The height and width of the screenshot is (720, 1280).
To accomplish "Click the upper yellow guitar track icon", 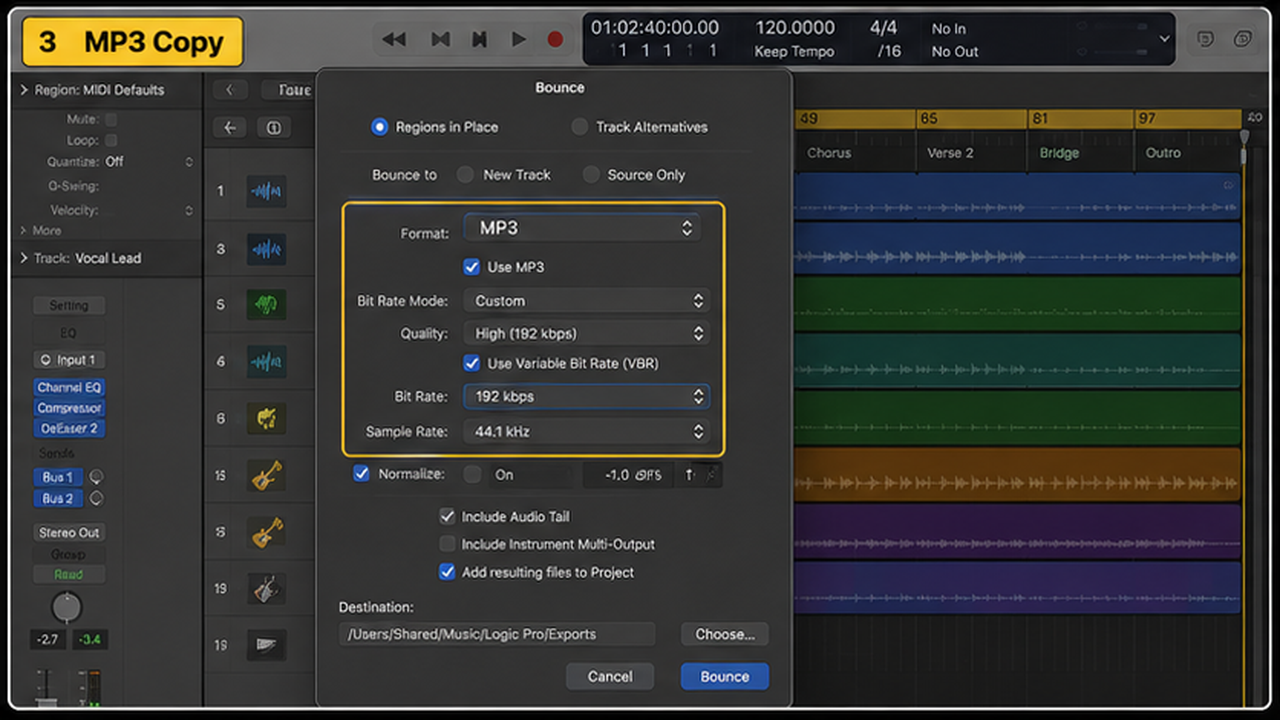I will [266, 476].
